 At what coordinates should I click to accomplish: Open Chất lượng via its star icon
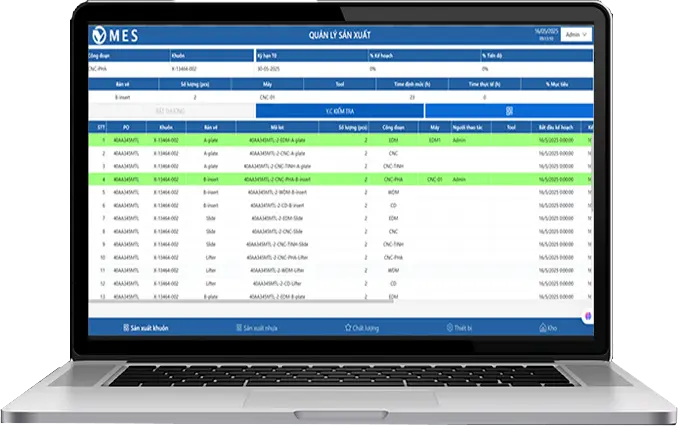pyautogui.click(x=346, y=327)
